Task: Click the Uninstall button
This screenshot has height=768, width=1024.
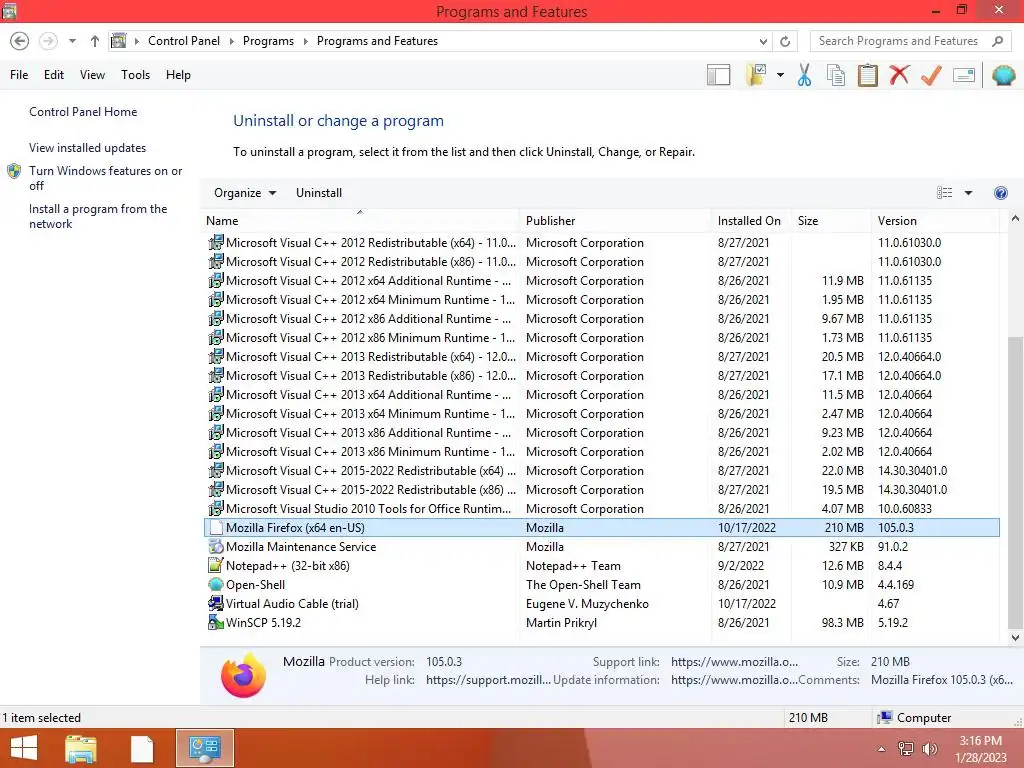Action: 319,193
